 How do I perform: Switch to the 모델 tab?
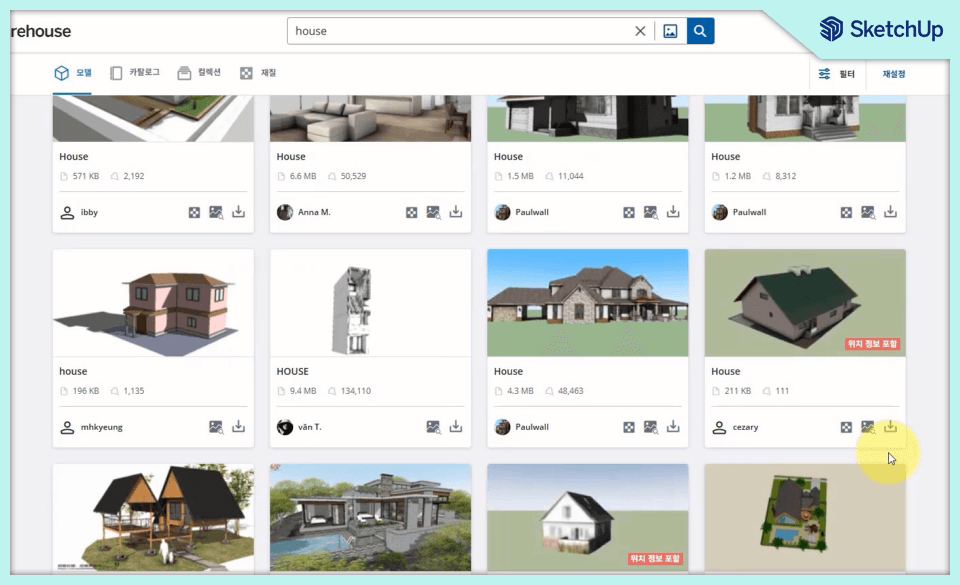click(73, 73)
